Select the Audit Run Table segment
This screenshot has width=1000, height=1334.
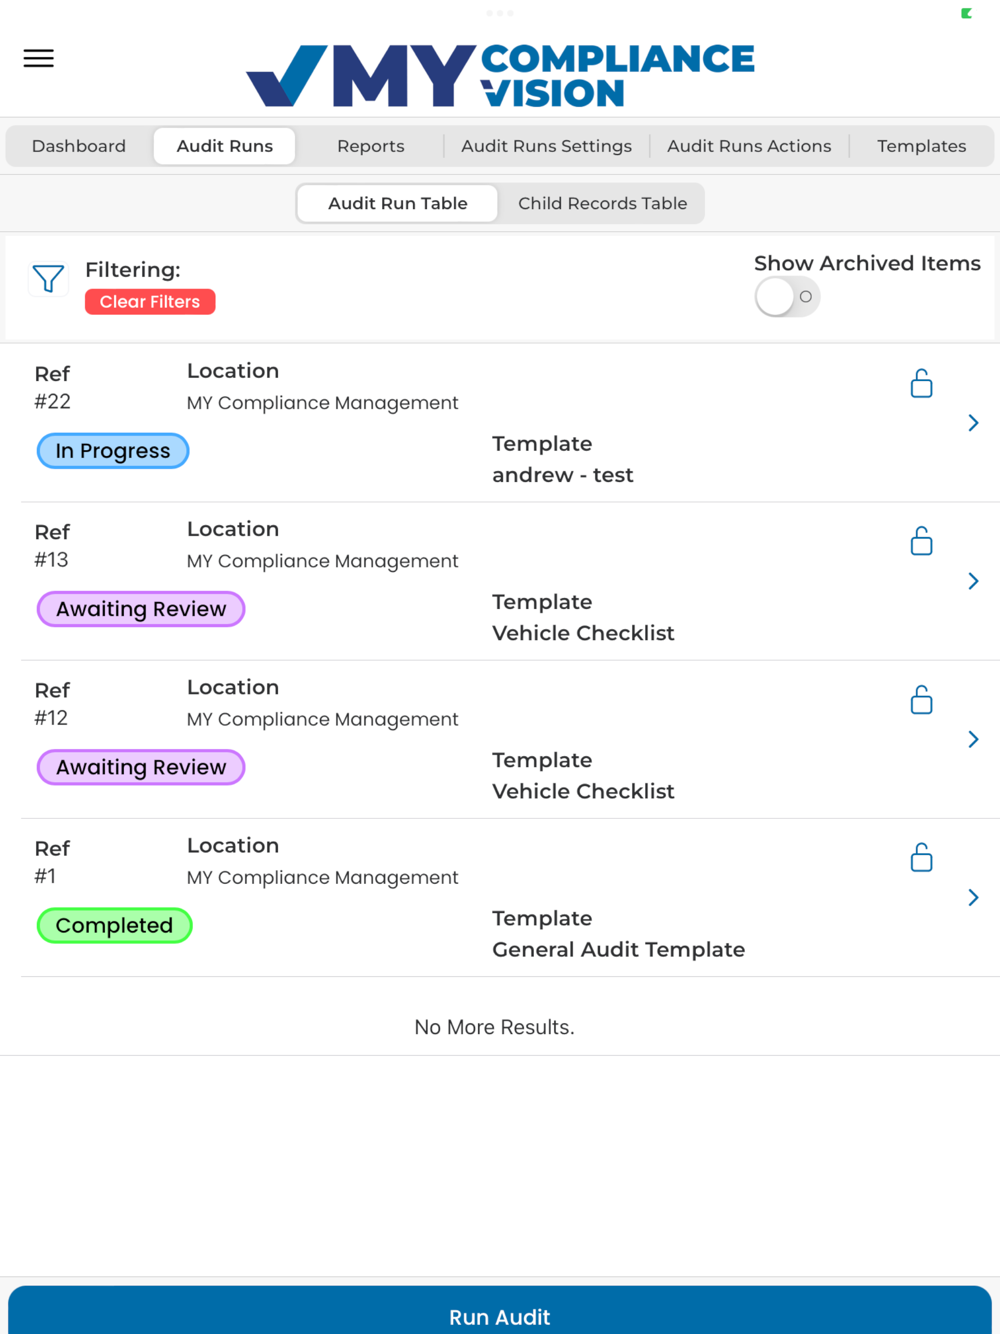(x=397, y=204)
